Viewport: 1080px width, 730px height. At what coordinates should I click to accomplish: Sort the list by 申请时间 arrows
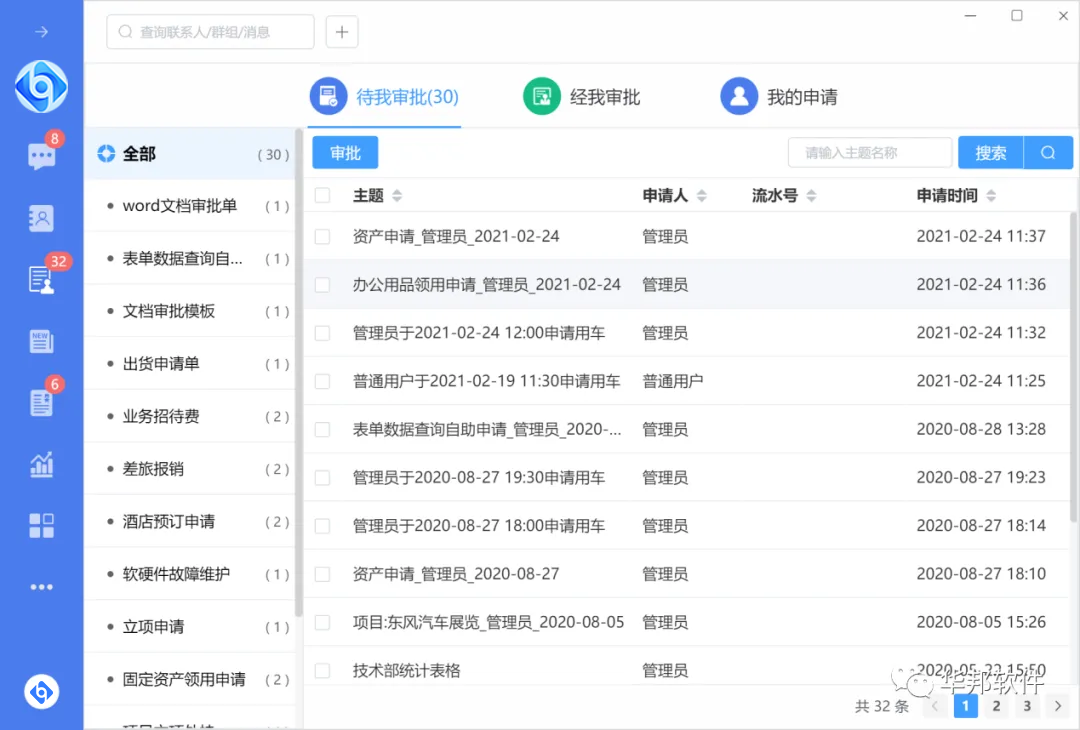pos(990,196)
